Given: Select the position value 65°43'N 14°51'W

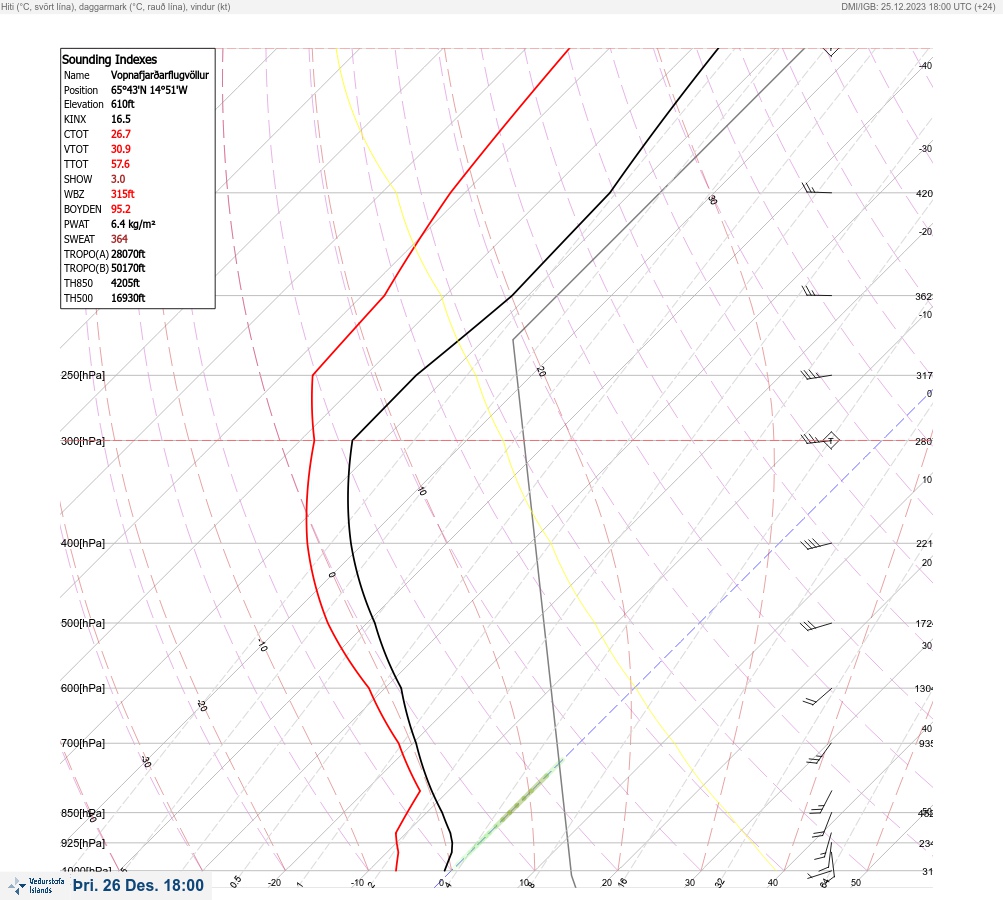Looking at the screenshot, I should pos(149,90).
